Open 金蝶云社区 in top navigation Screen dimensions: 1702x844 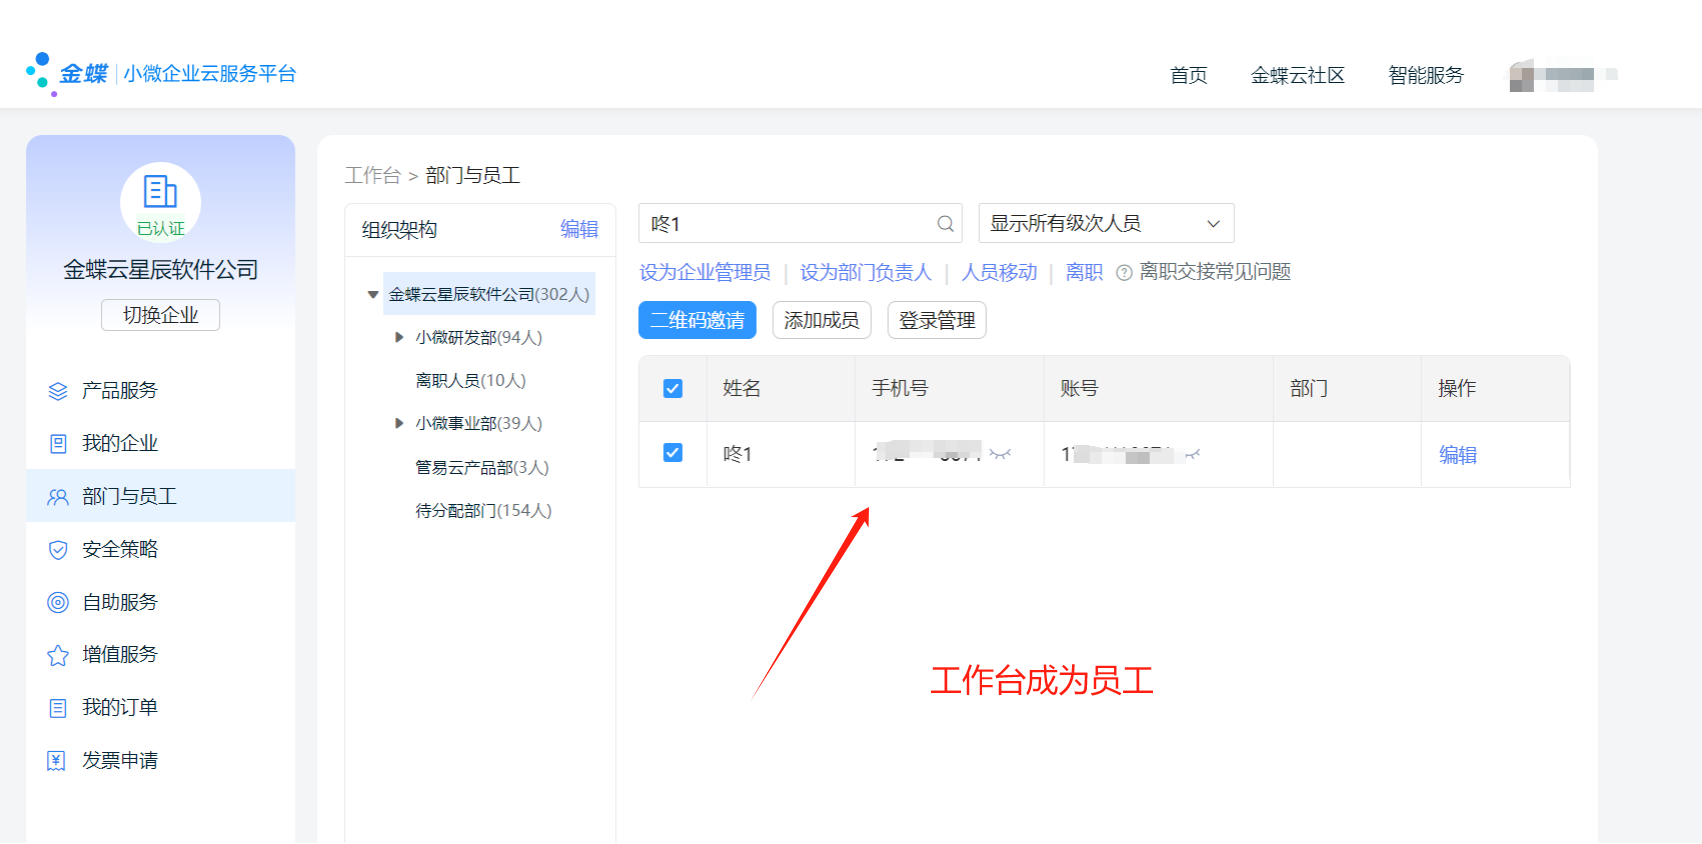coord(1298,75)
